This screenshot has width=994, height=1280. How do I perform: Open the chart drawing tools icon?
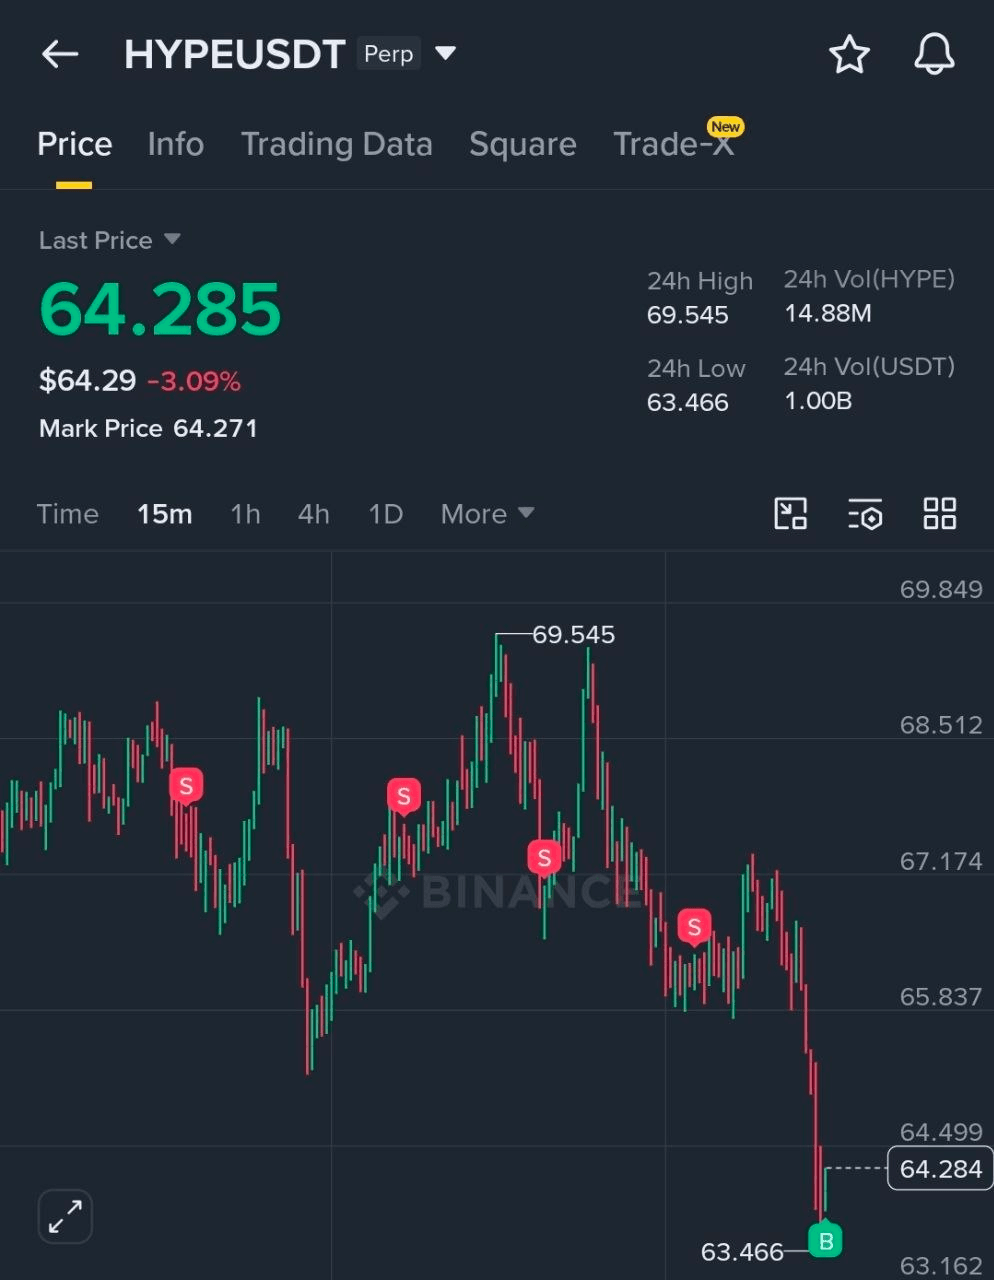tap(791, 514)
